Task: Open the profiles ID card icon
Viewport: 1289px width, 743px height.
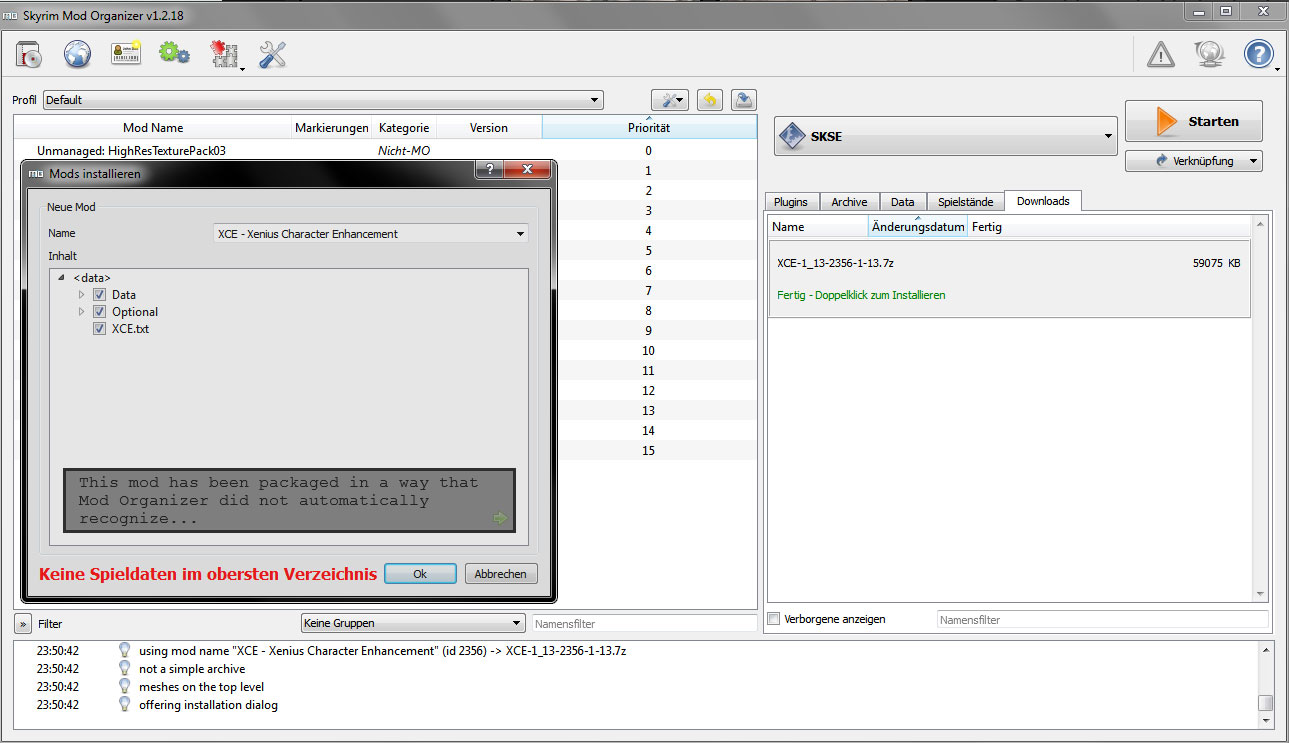Action: pos(126,55)
